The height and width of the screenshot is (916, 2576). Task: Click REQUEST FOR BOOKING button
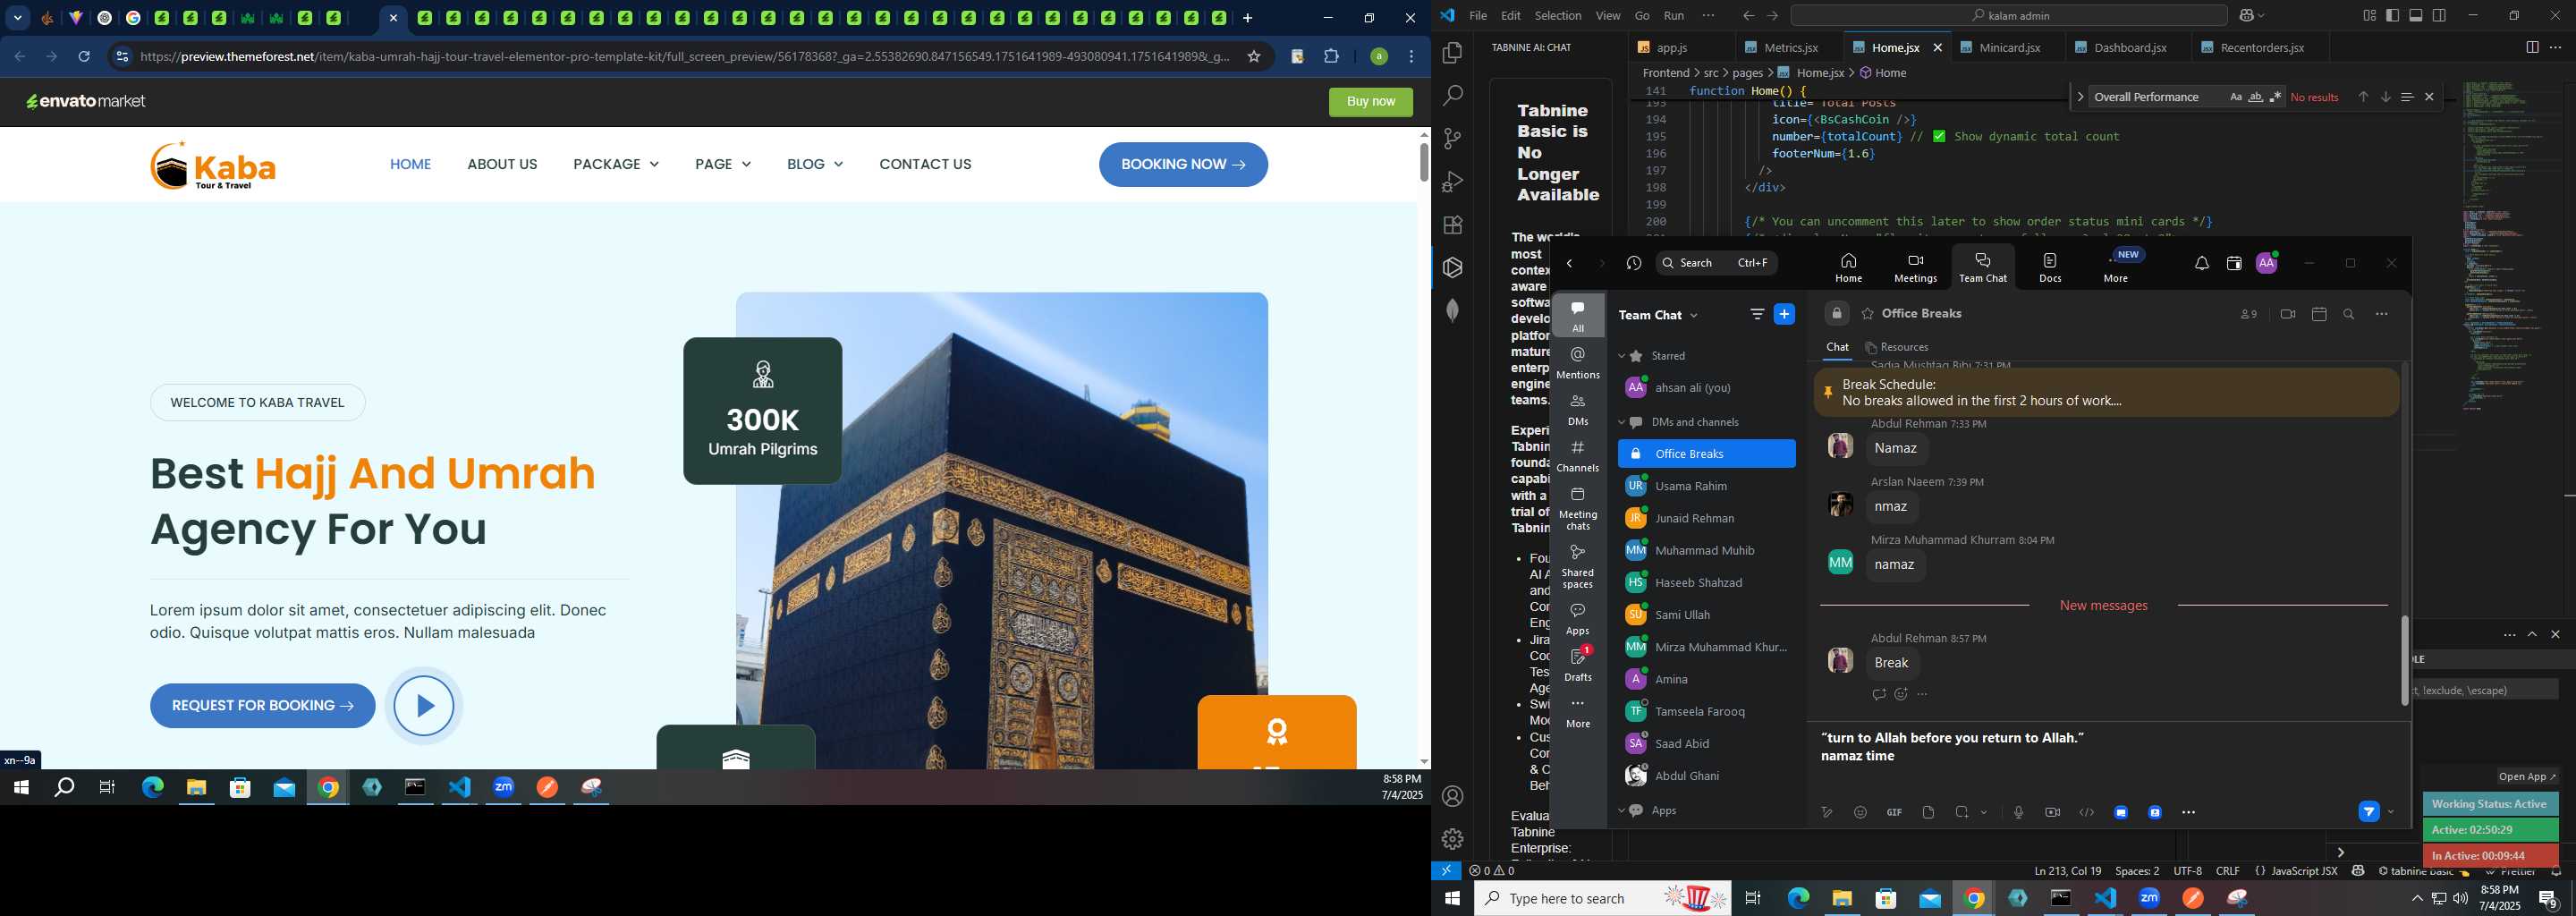(262, 706)
